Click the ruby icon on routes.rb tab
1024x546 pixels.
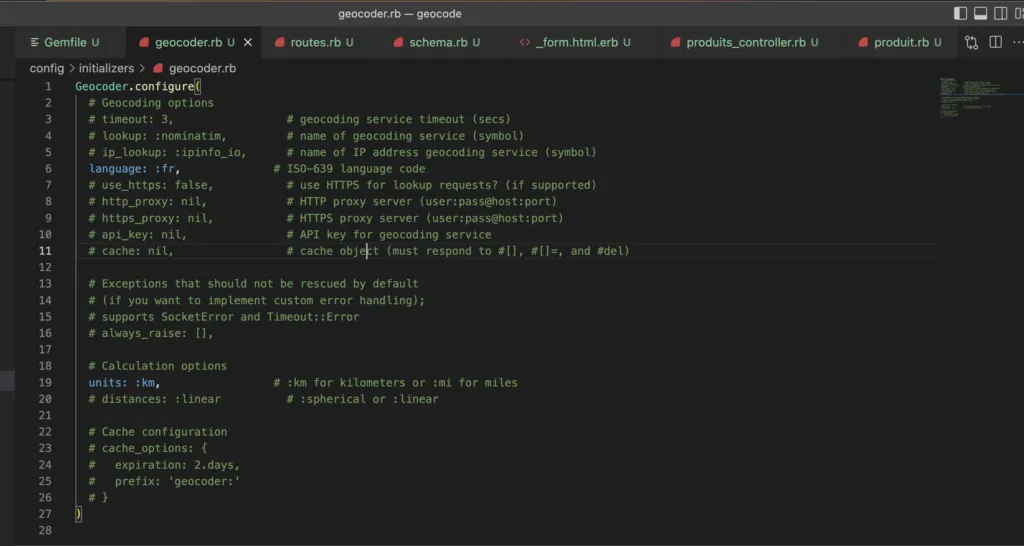point(280,42)
